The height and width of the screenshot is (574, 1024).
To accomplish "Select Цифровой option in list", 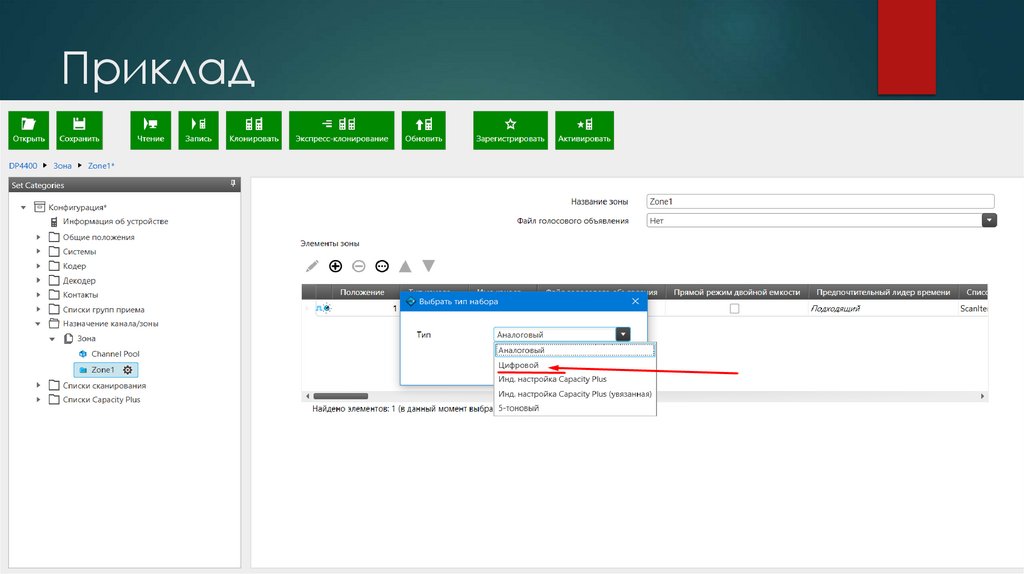I will [575, 365].
